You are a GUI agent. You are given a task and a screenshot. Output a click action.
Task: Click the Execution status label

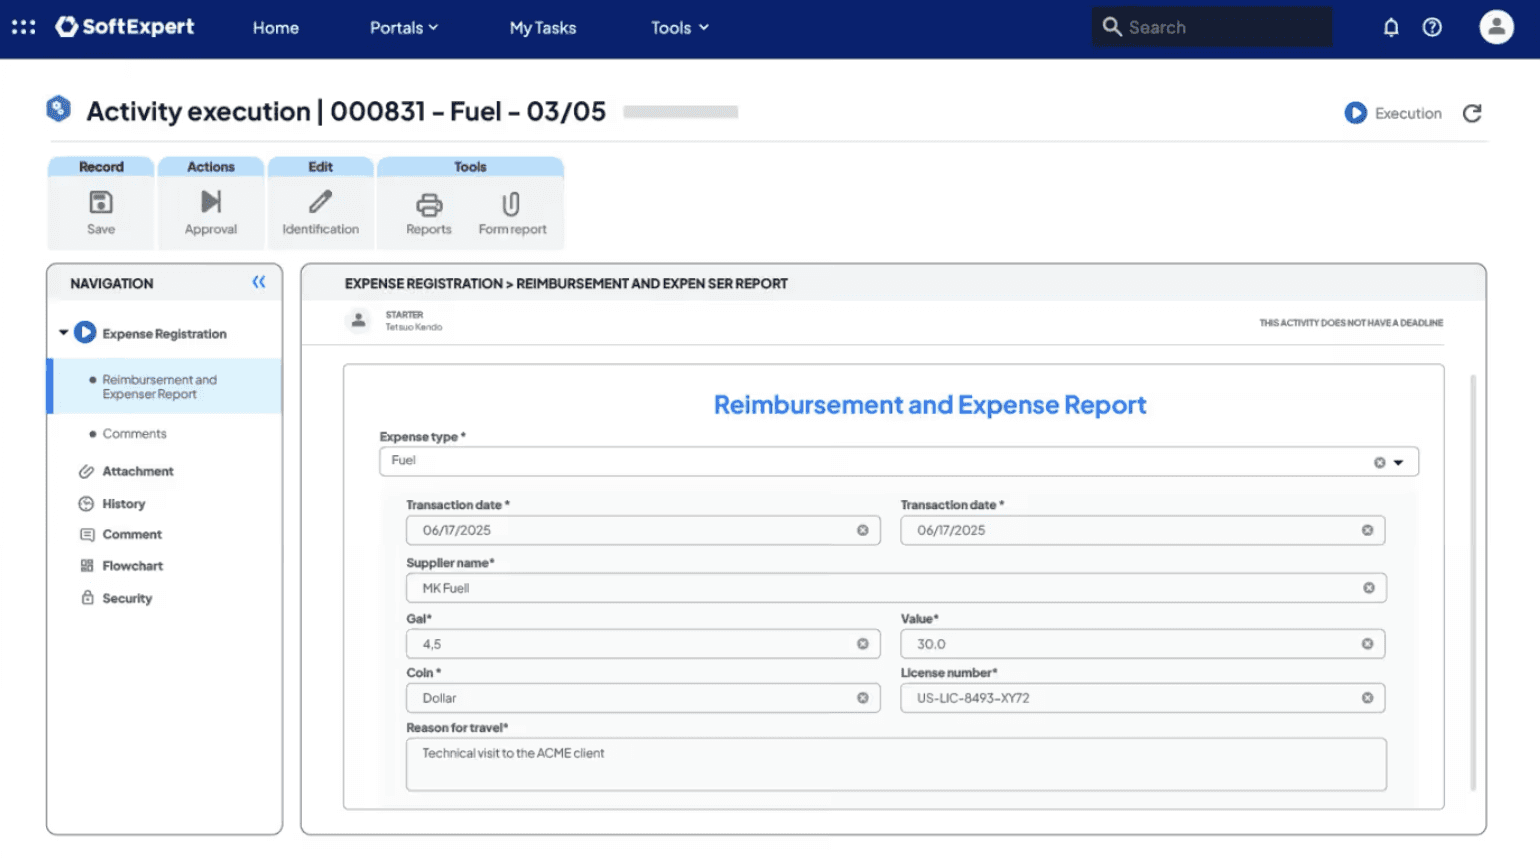point(1408,113)
